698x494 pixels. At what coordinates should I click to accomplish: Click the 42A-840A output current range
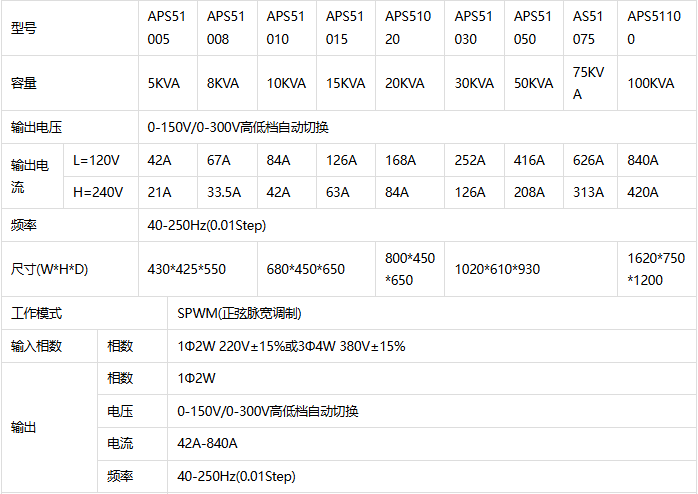point(207,443)
